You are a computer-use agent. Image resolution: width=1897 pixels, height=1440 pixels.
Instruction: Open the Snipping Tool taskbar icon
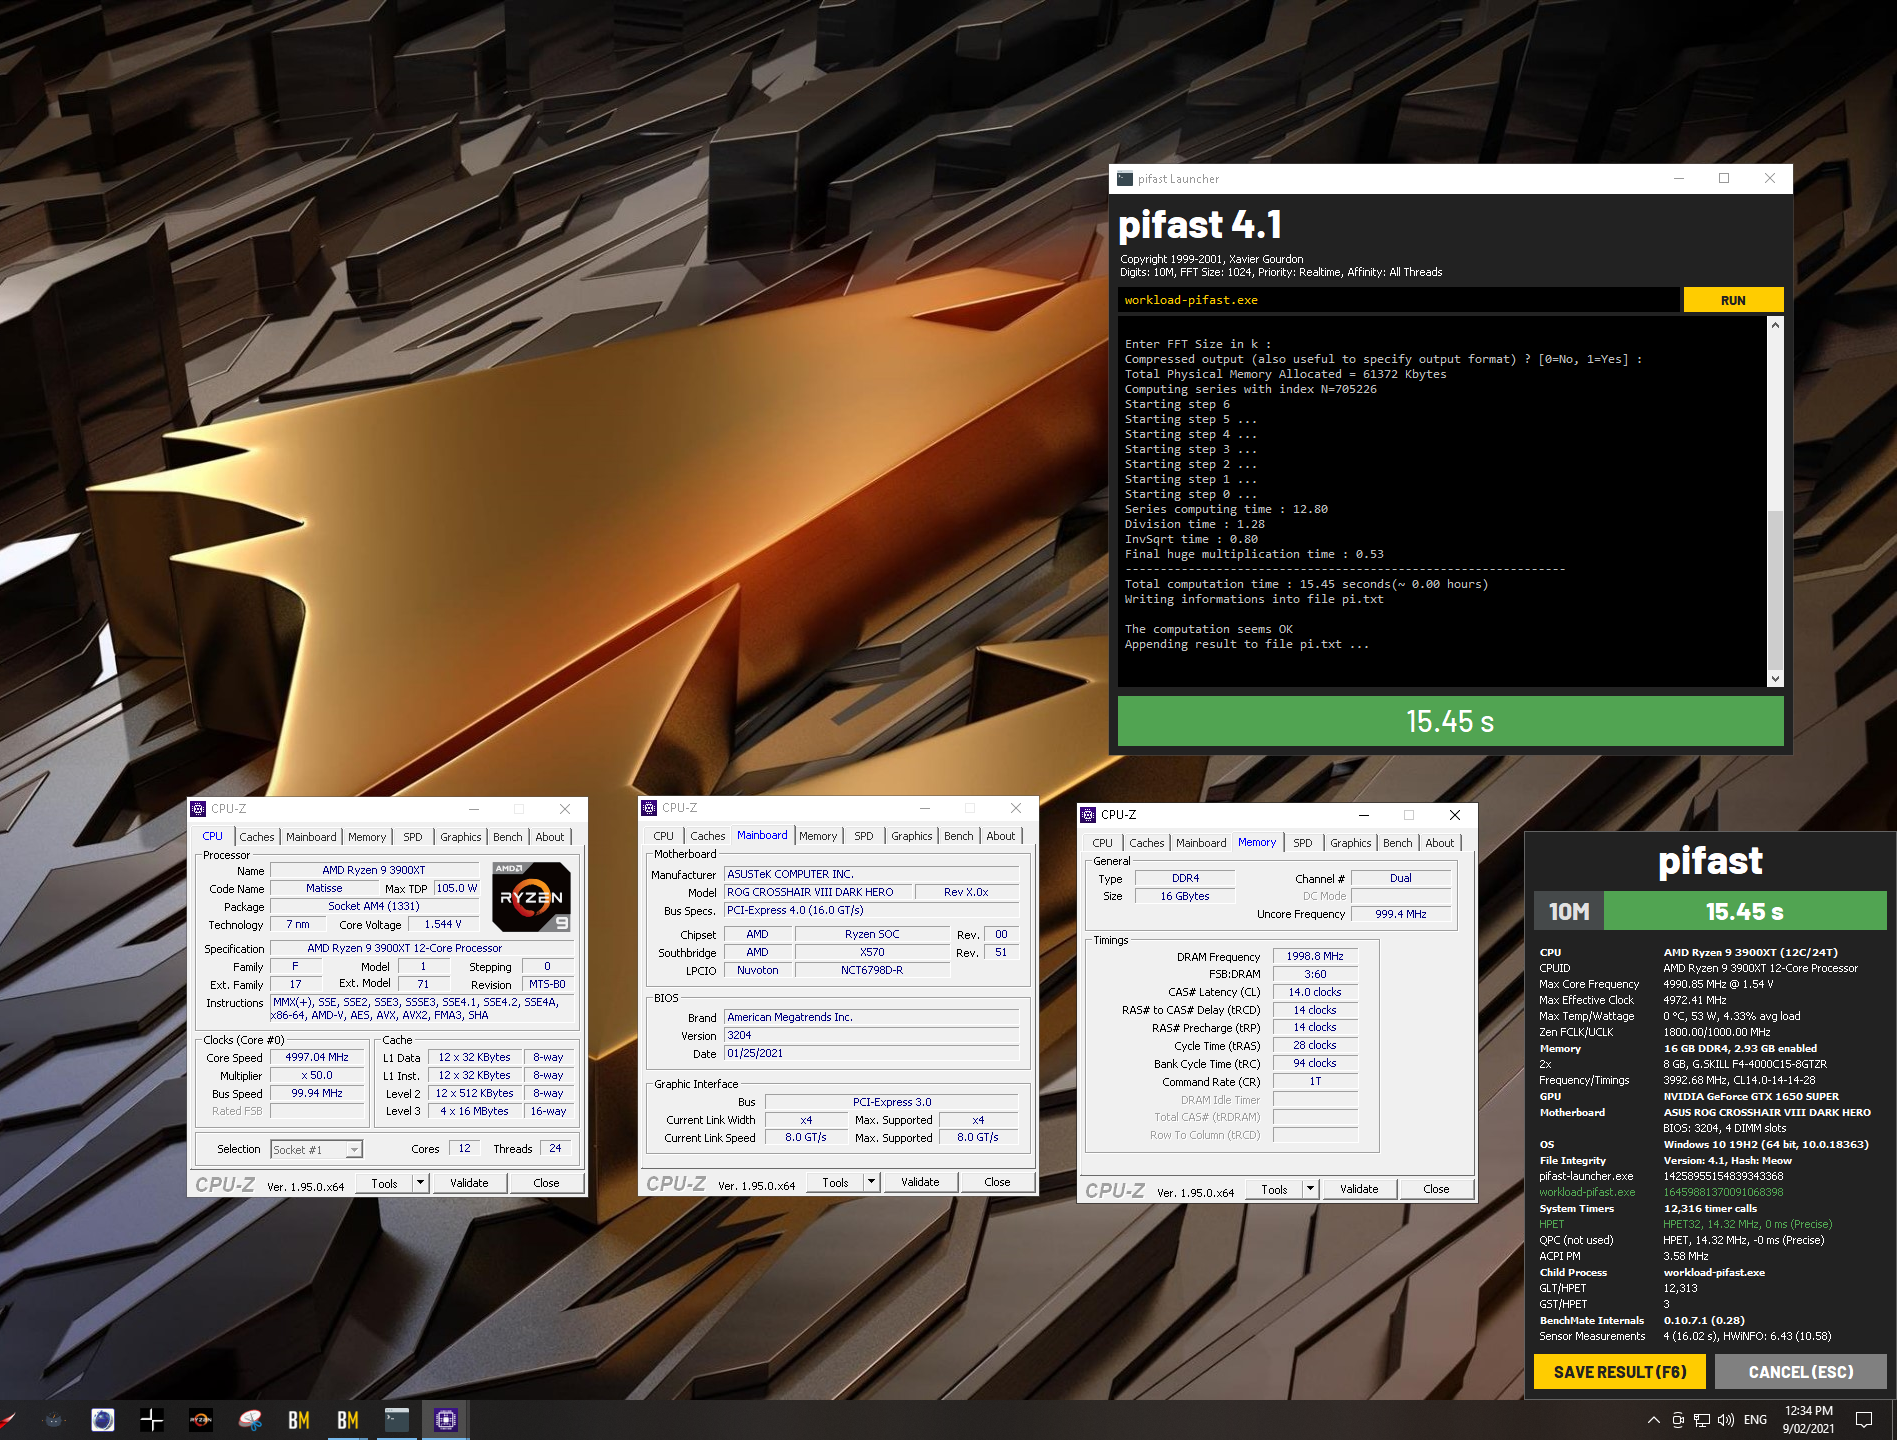(x=250, y=1419)
